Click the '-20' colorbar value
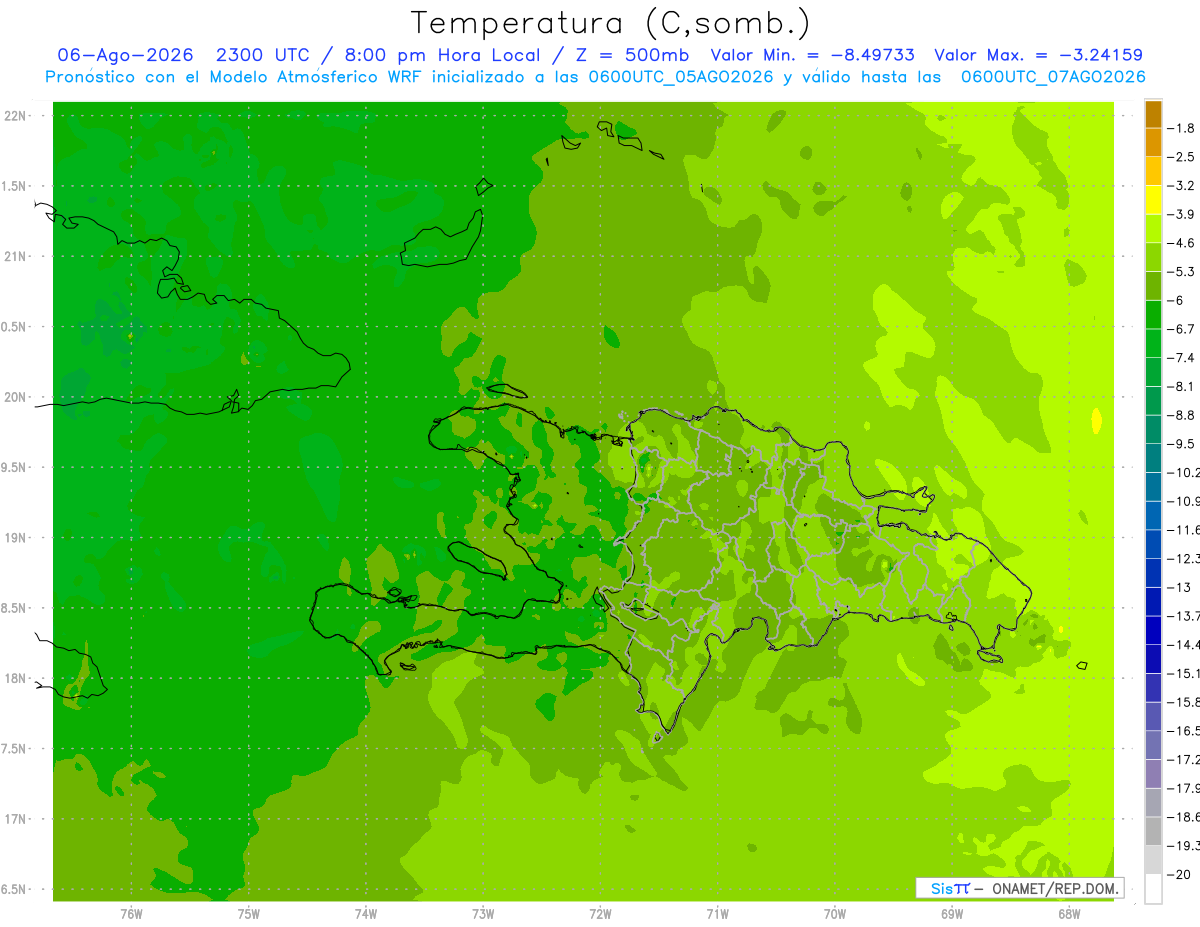This screenshot has height=927, width=1200. coord(1178,874)
